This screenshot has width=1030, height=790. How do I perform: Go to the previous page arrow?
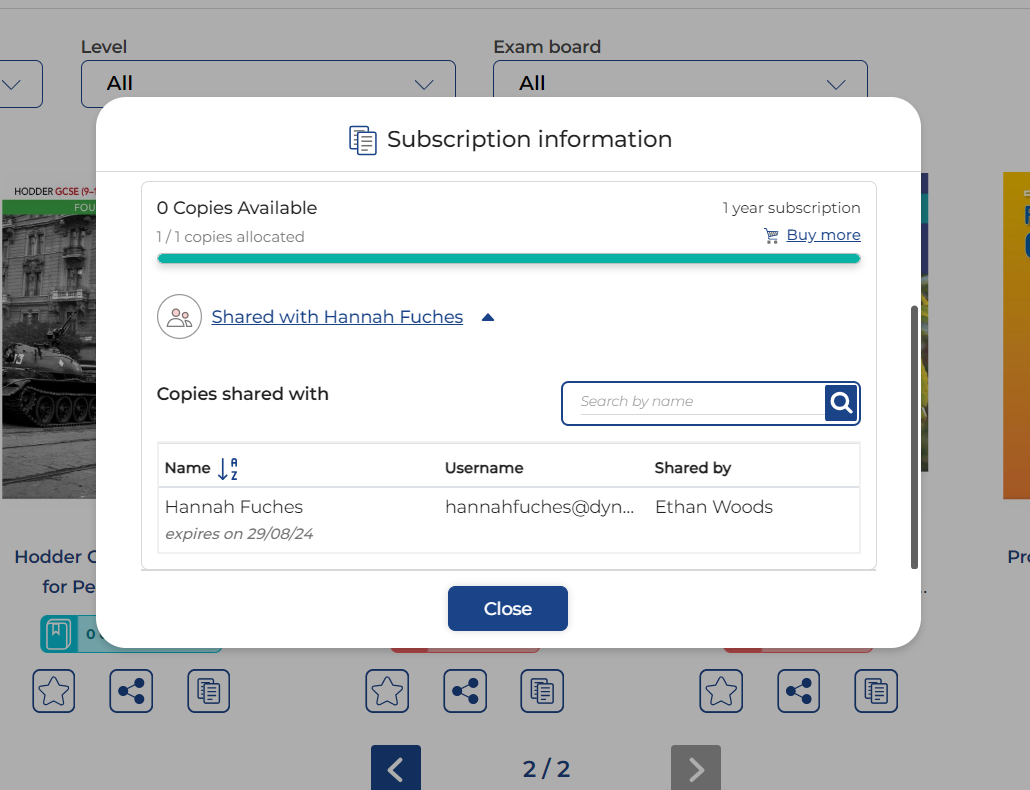point(396,768)
